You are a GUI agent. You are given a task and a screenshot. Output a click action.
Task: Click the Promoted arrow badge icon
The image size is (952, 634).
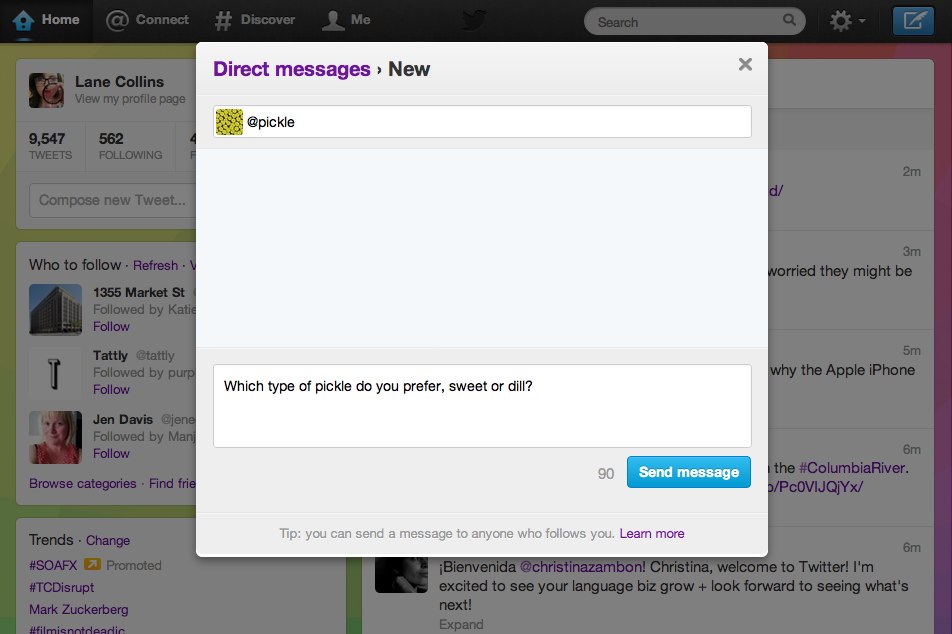tap(92, 564)
